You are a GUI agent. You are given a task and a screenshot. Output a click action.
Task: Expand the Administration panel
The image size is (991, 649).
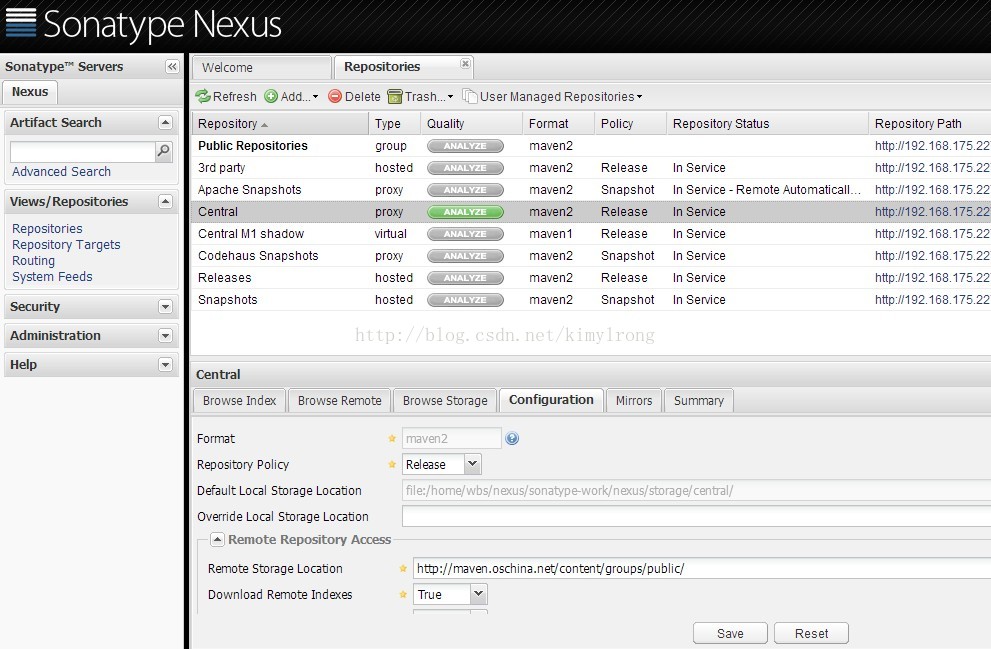(x=165, y=336)
